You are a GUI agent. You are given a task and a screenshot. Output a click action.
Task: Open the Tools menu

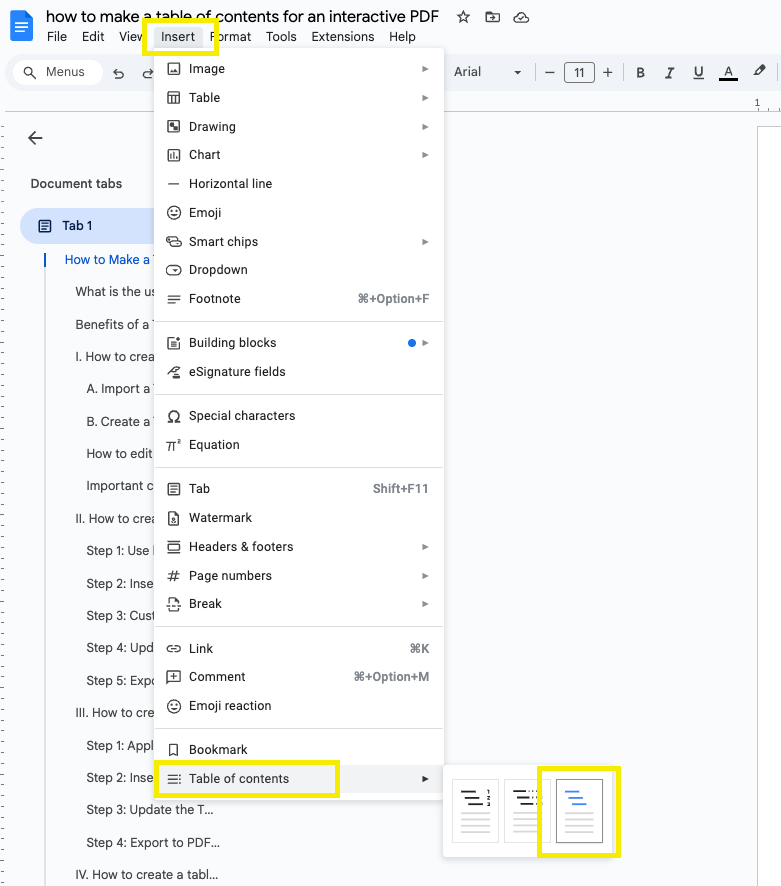[281, 37]
